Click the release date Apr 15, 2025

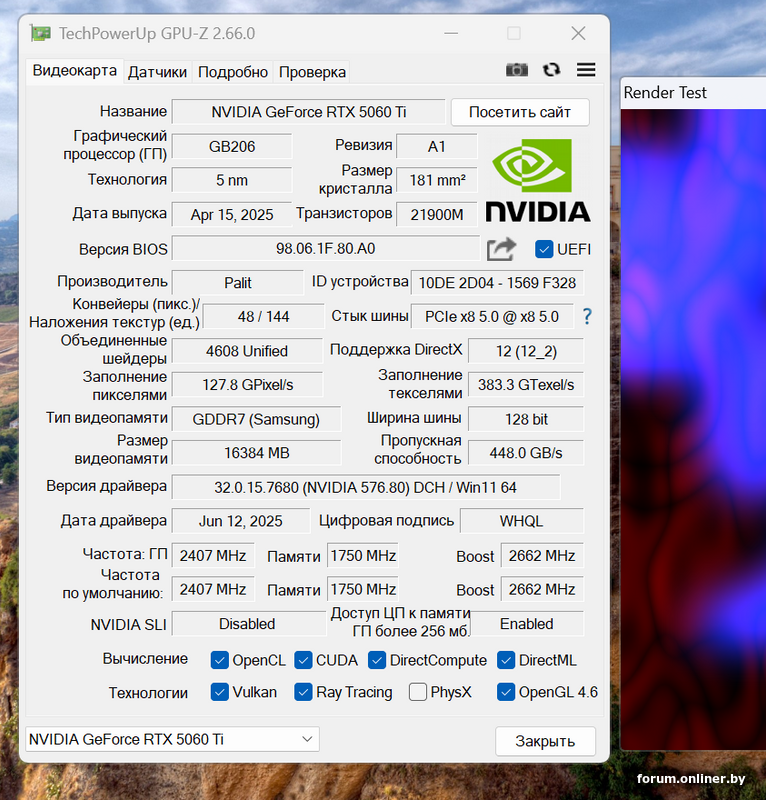coord(232,215)
